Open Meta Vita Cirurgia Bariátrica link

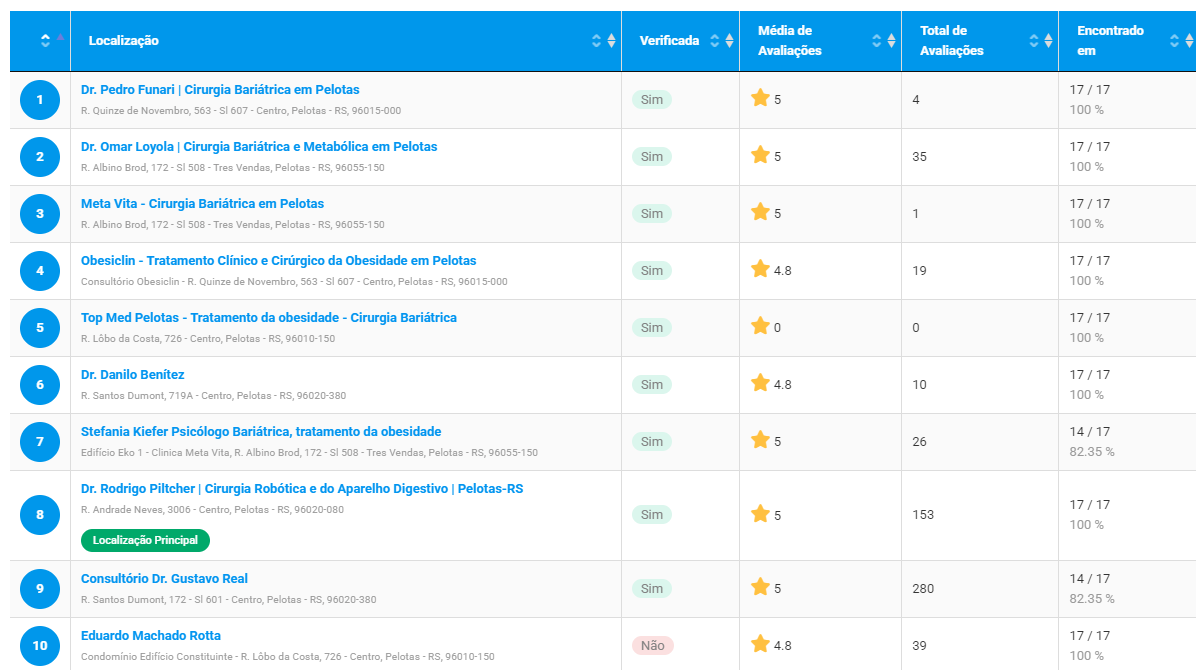point(202,204)
